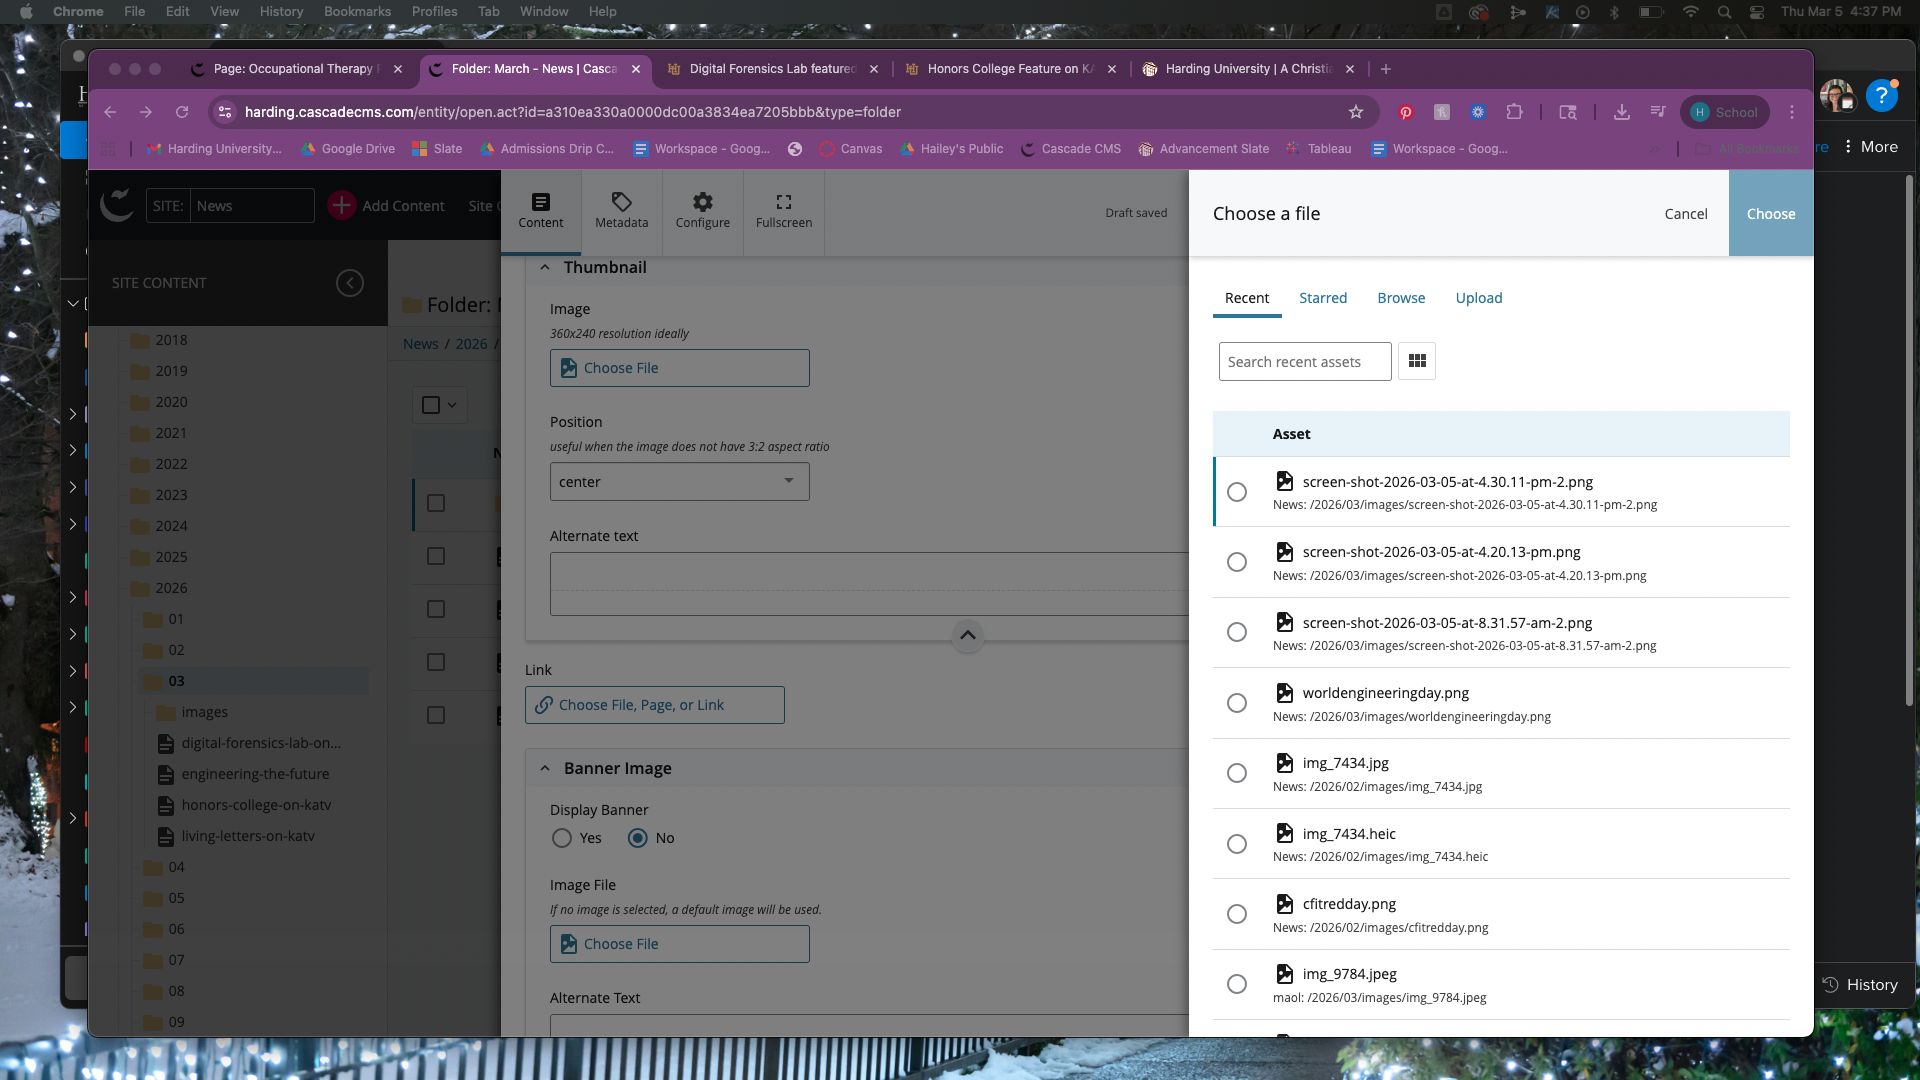The image size is (1920, 1080).
Task: Click Choose File, Page, or Link
Action: pos(654,705)
